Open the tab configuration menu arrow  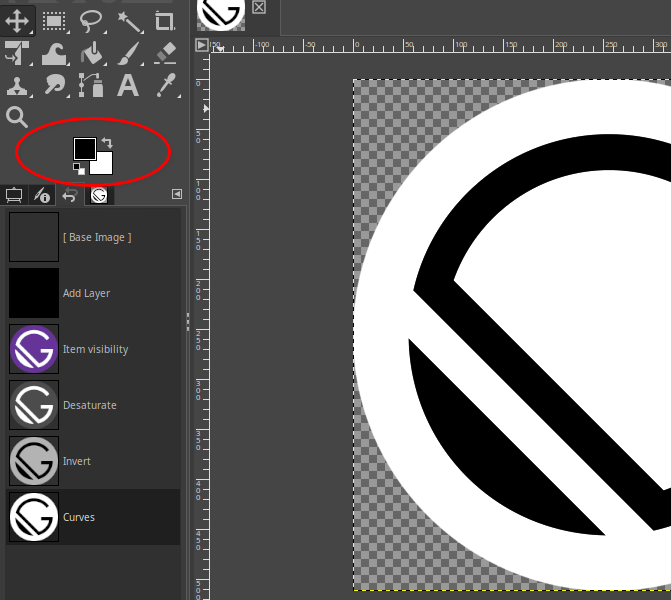(177, 194)
